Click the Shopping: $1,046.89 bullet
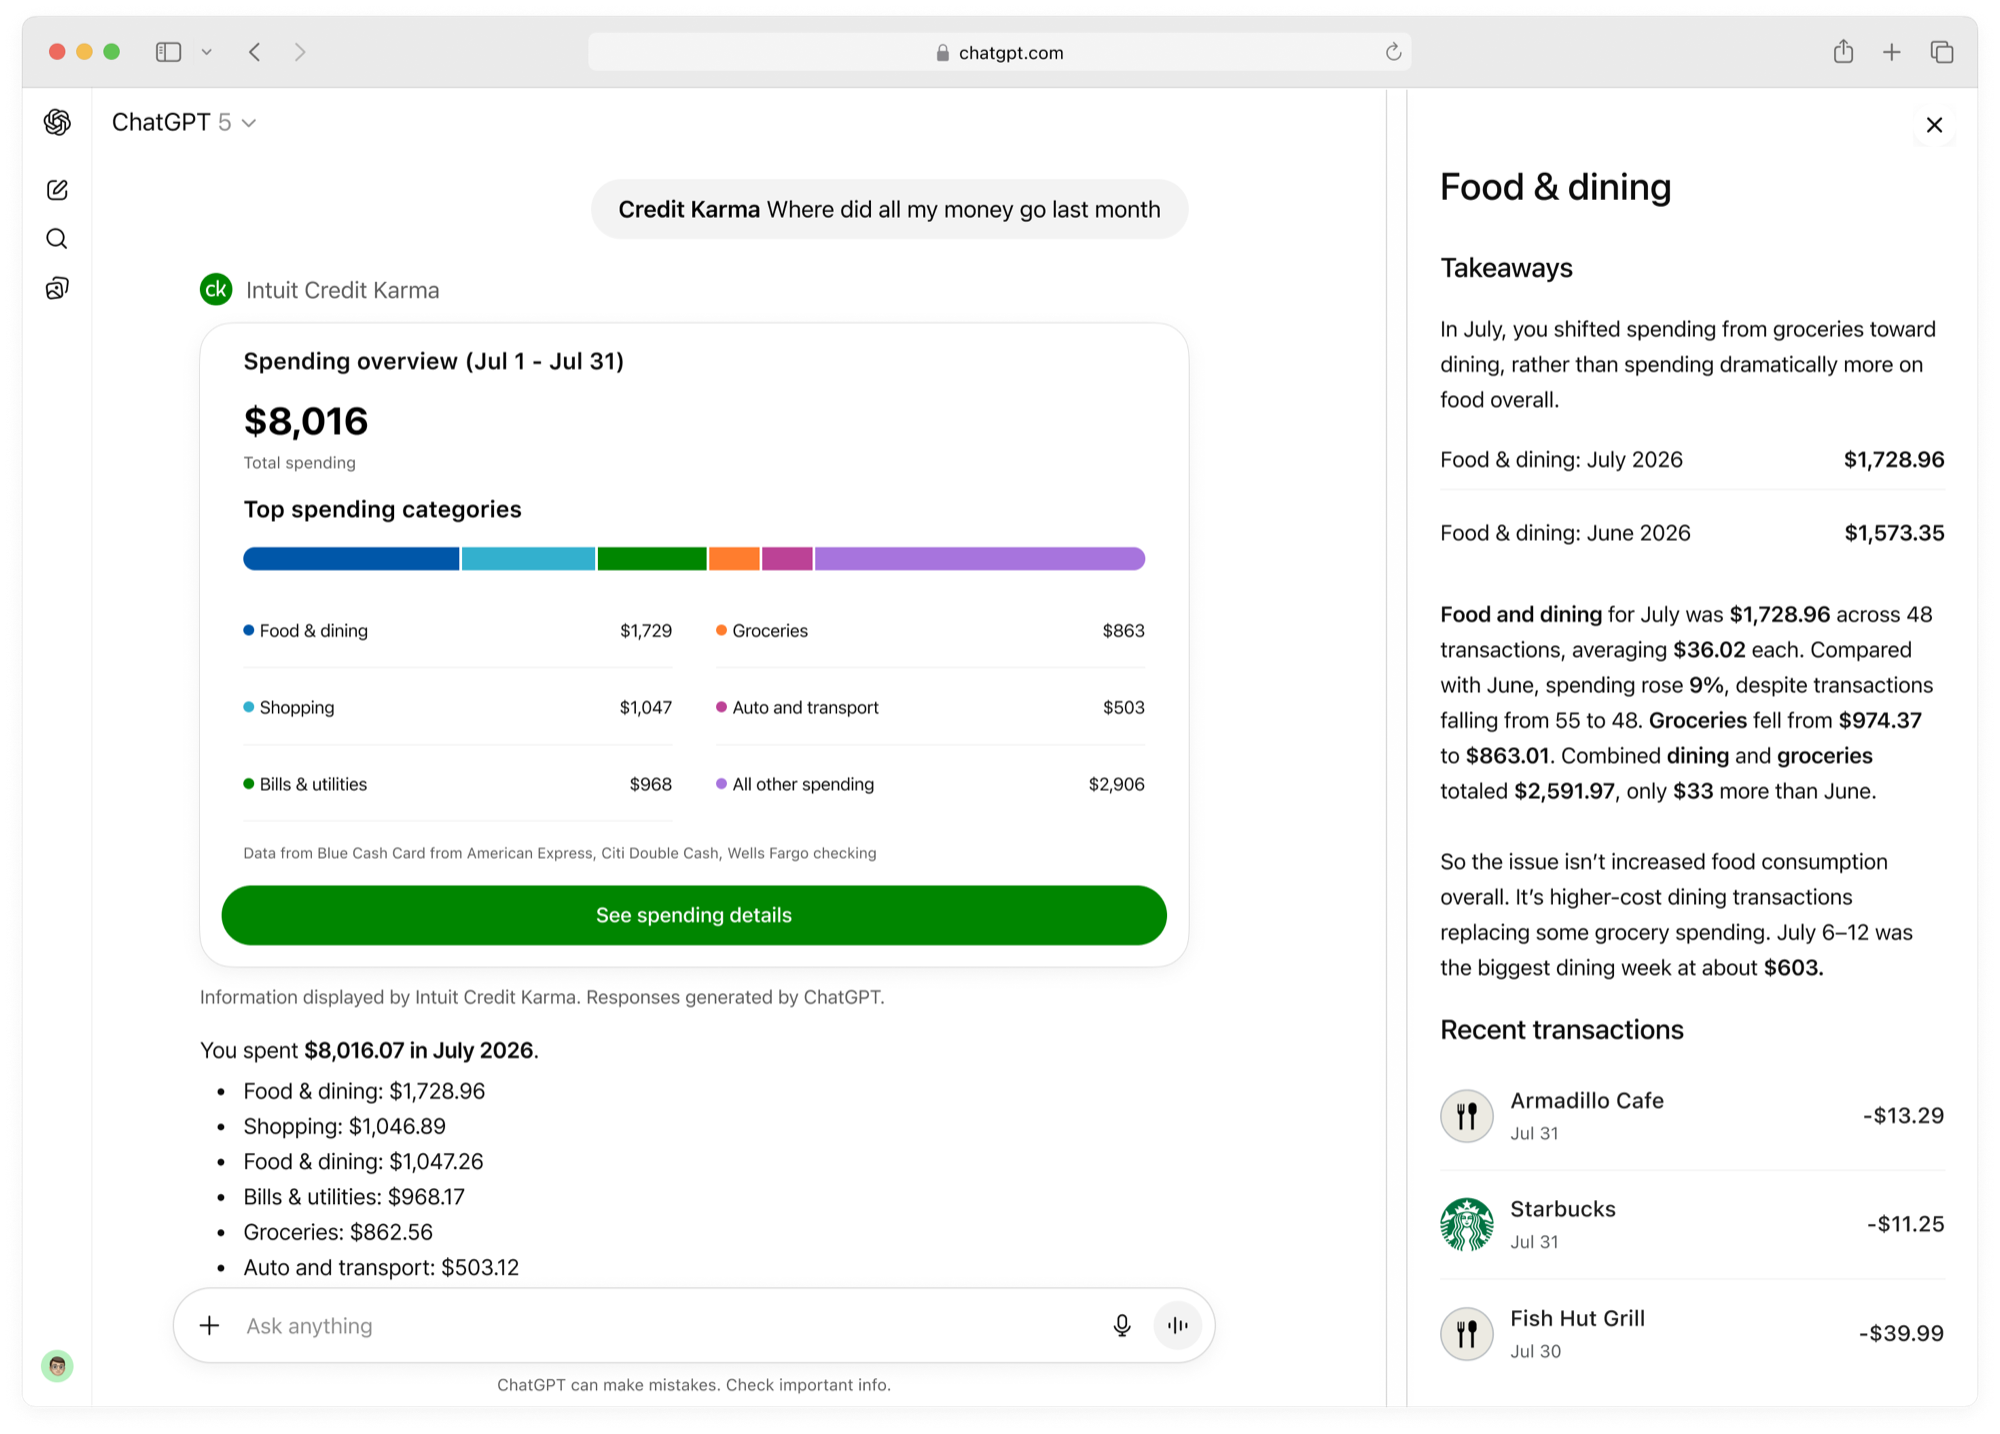2000x1434 pixels. click(344, 1126)
